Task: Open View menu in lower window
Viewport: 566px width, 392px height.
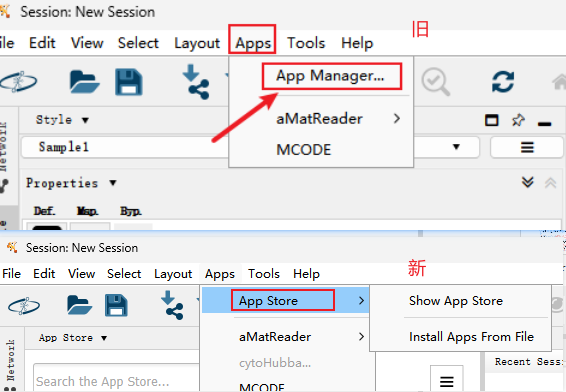Action: pyautogui.click(x=82, y=274)
